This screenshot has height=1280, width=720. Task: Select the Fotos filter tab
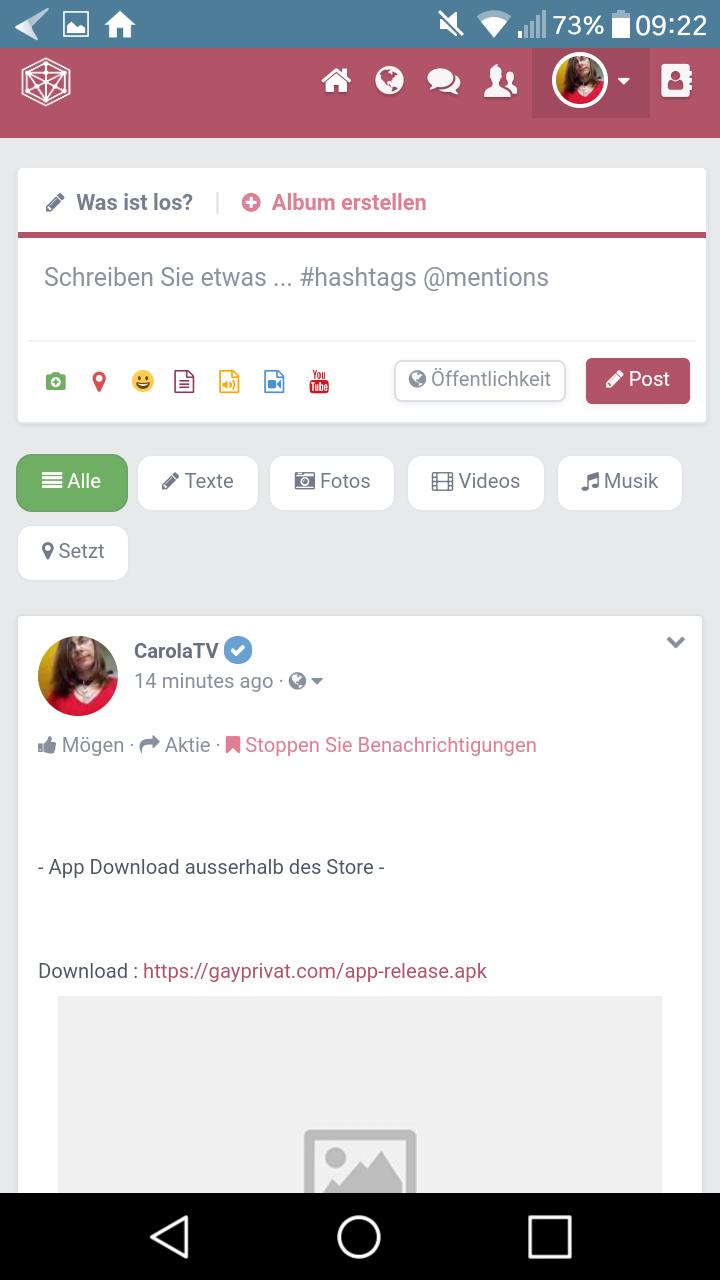pos(332,482)
